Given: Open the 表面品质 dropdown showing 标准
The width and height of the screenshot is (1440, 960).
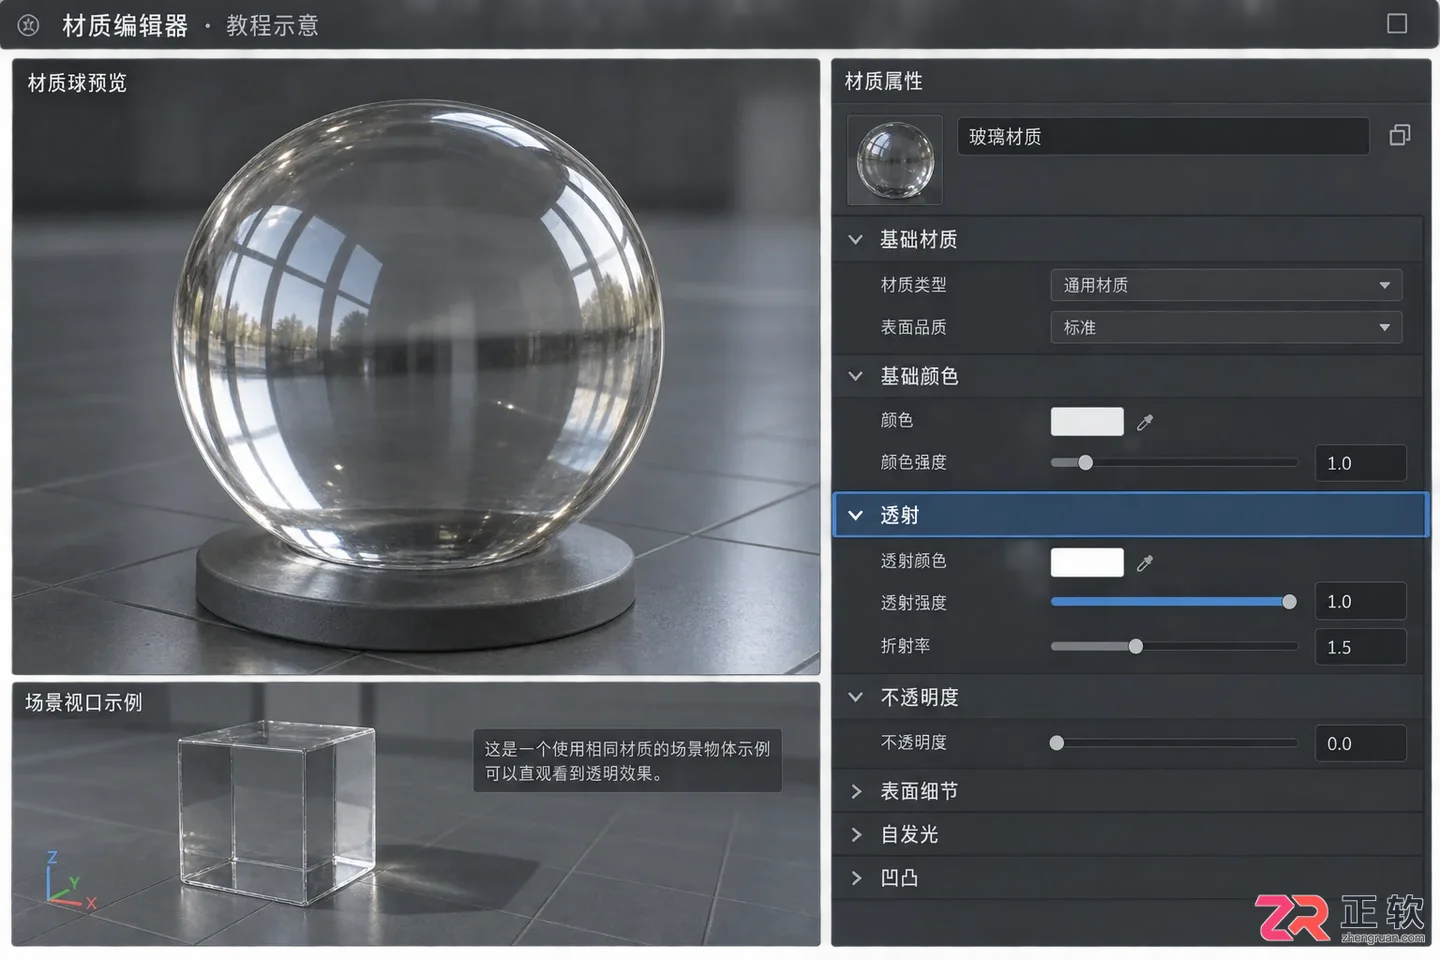Looking at the screenshot, I should 1226,327.
